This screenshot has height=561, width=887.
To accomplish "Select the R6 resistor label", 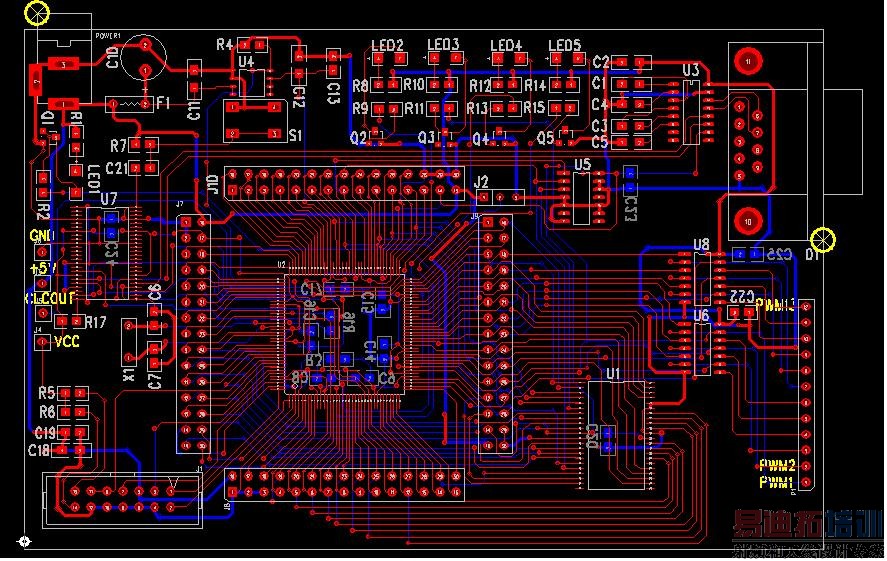I will click(x=47, y=412).
